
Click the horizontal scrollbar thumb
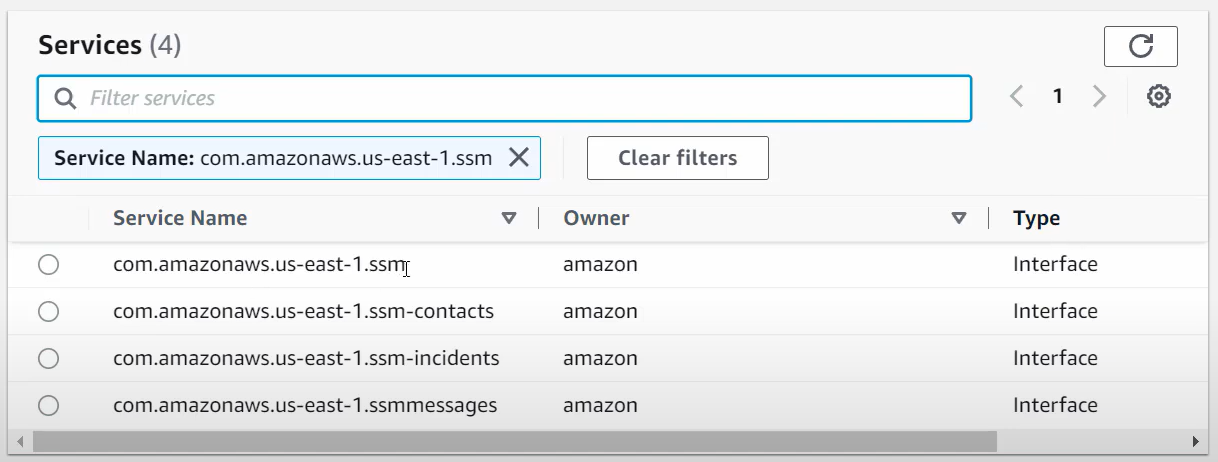[x=514, y=441]
